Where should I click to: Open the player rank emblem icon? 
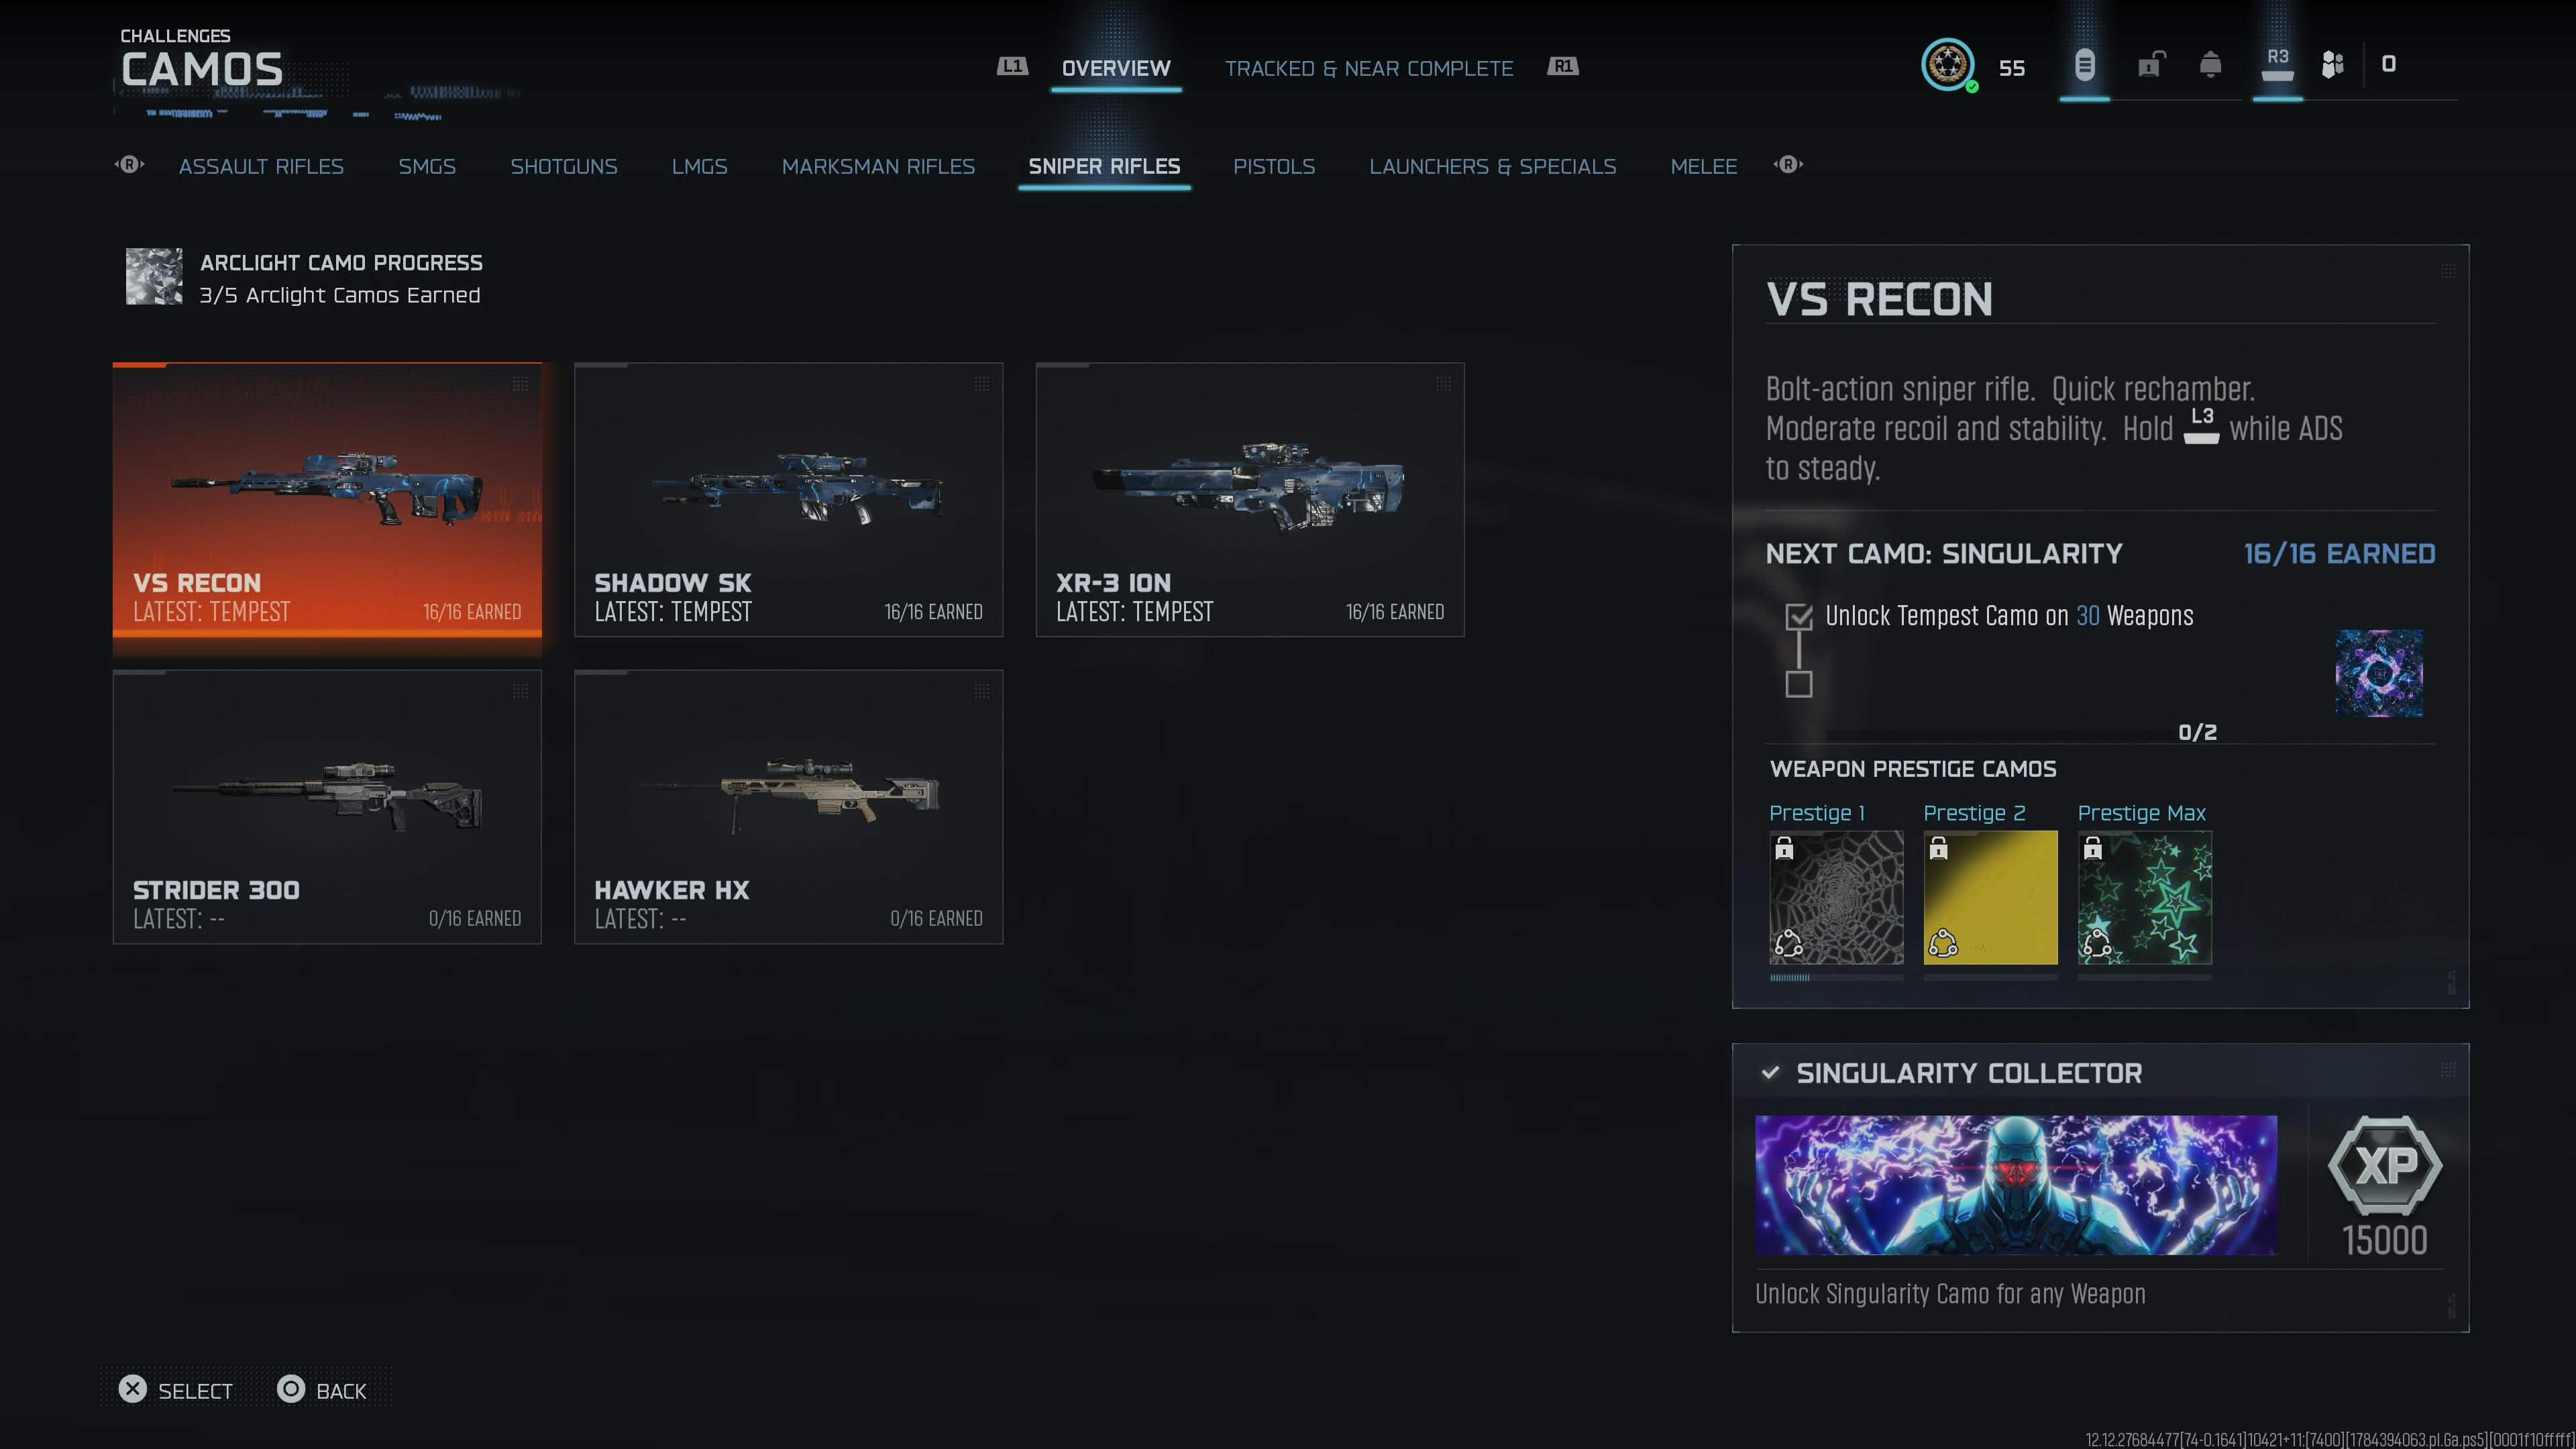pyautogui.click(x=1947, y=65)
